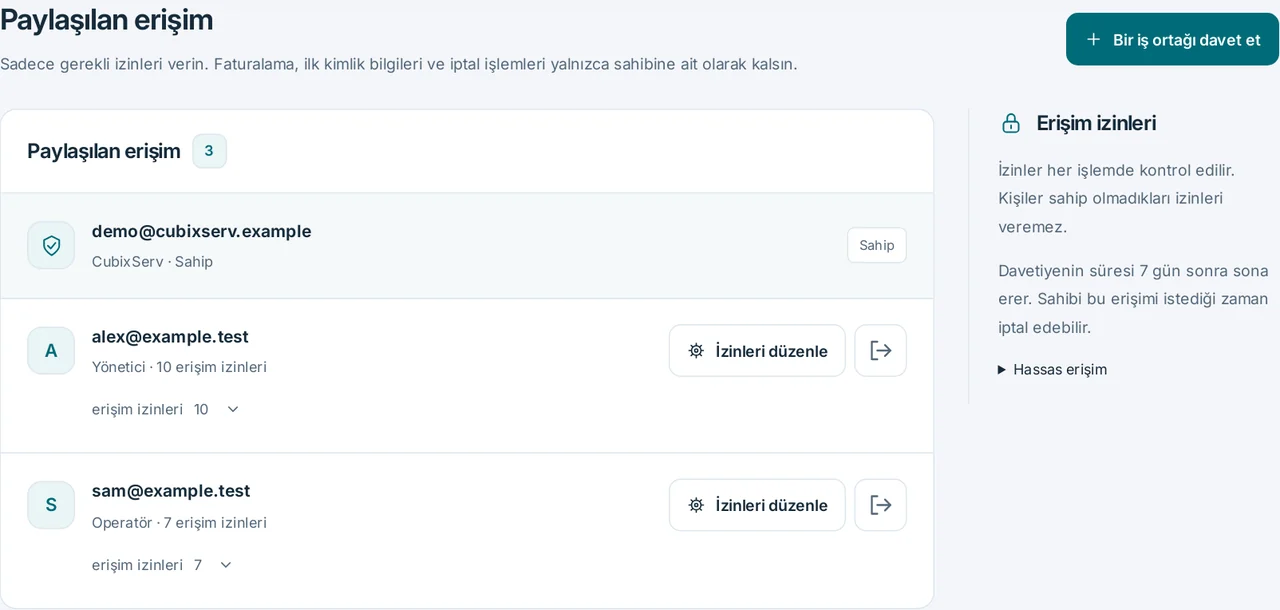
Task: Click the 'Sadece gerekli izinleri verin' description
Action: coord(399,64)
